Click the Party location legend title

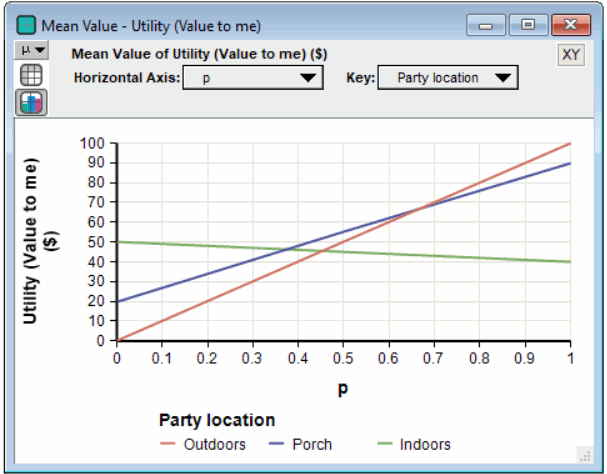pyautogui.click(x=217, y=420)
